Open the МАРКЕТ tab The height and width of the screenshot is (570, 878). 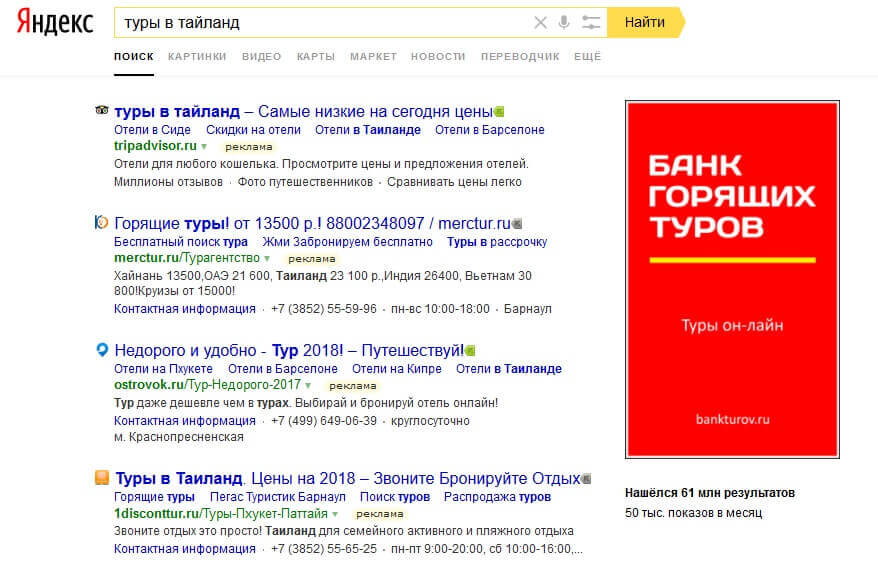point(373,57)
